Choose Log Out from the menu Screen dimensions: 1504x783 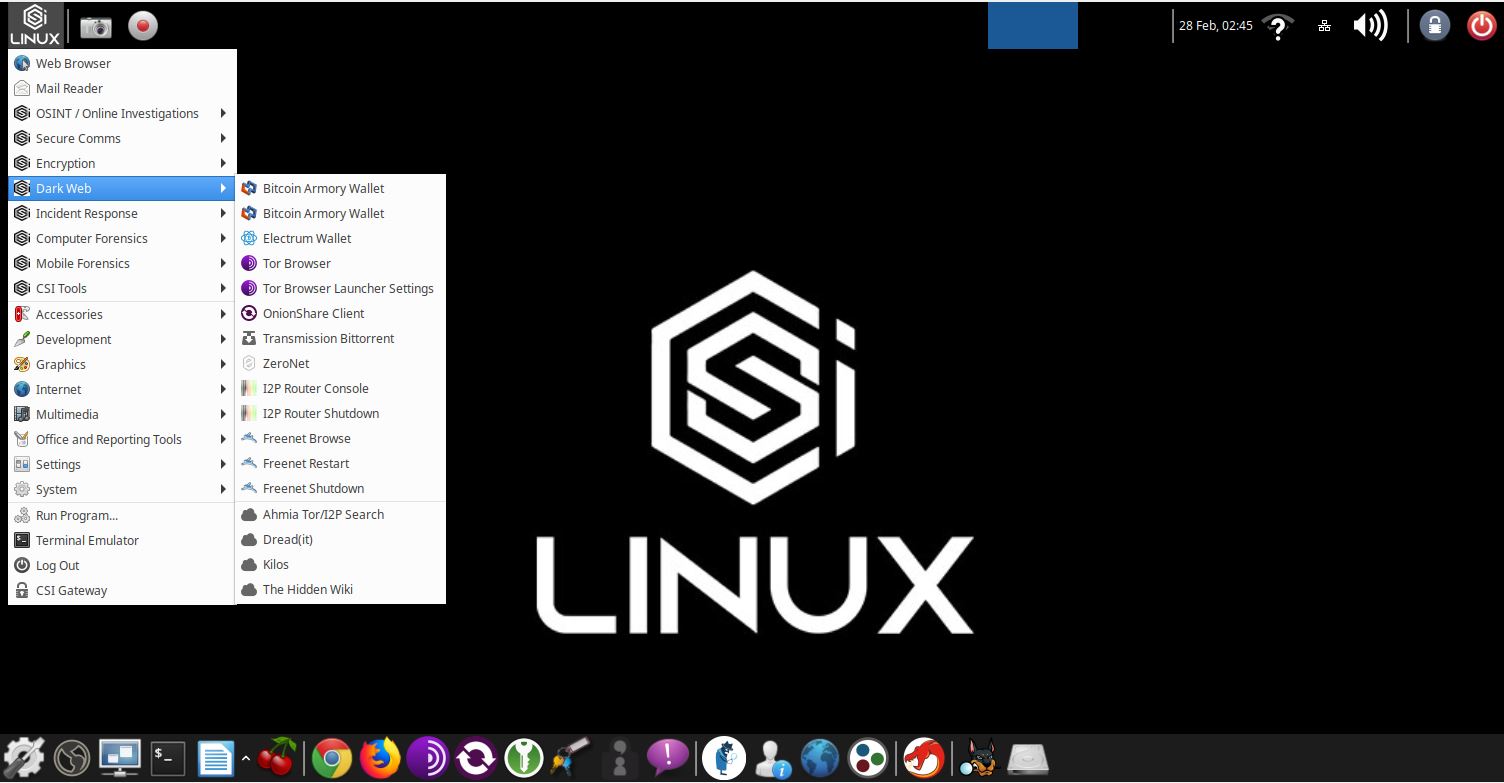[57, 565]
